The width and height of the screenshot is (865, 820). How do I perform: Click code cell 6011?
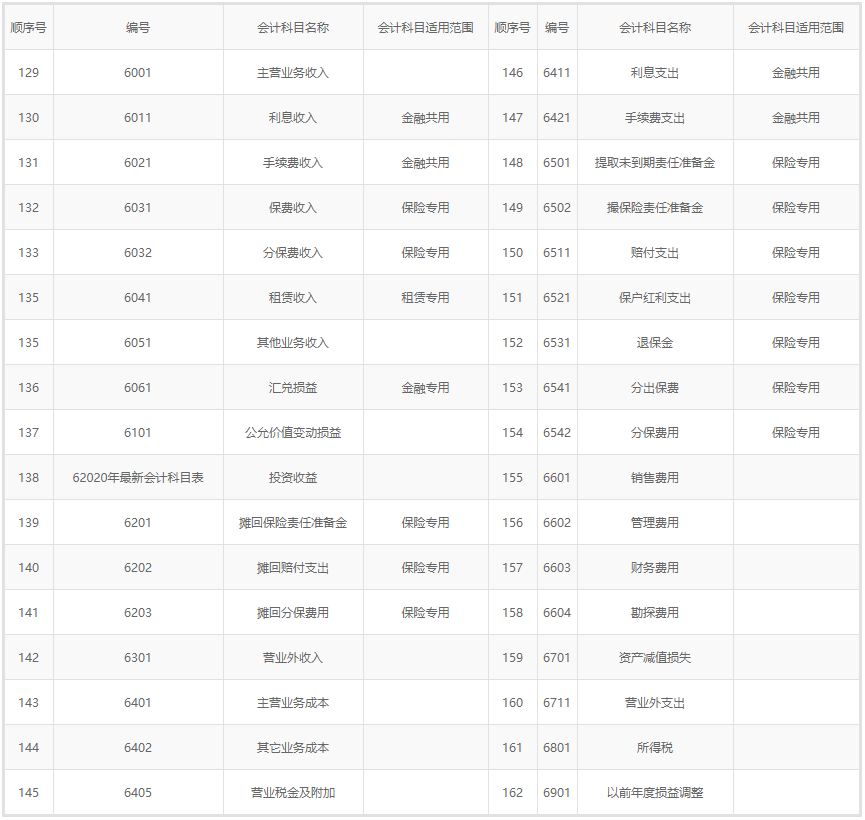[x=138, y=118]
